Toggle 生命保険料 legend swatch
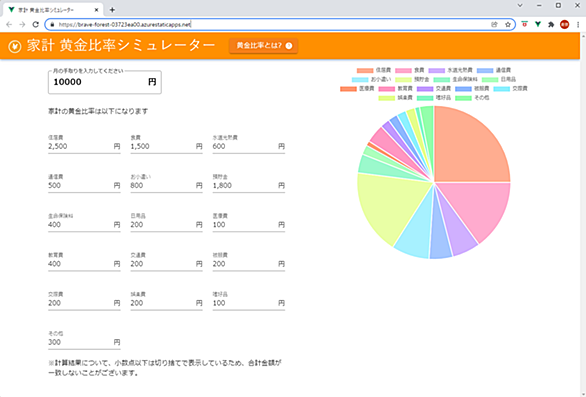 [x=441, y=80]
